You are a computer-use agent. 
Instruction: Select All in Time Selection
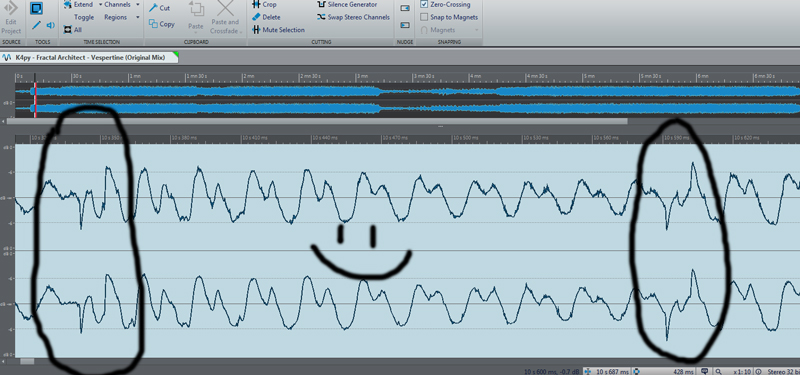[72, 30]
